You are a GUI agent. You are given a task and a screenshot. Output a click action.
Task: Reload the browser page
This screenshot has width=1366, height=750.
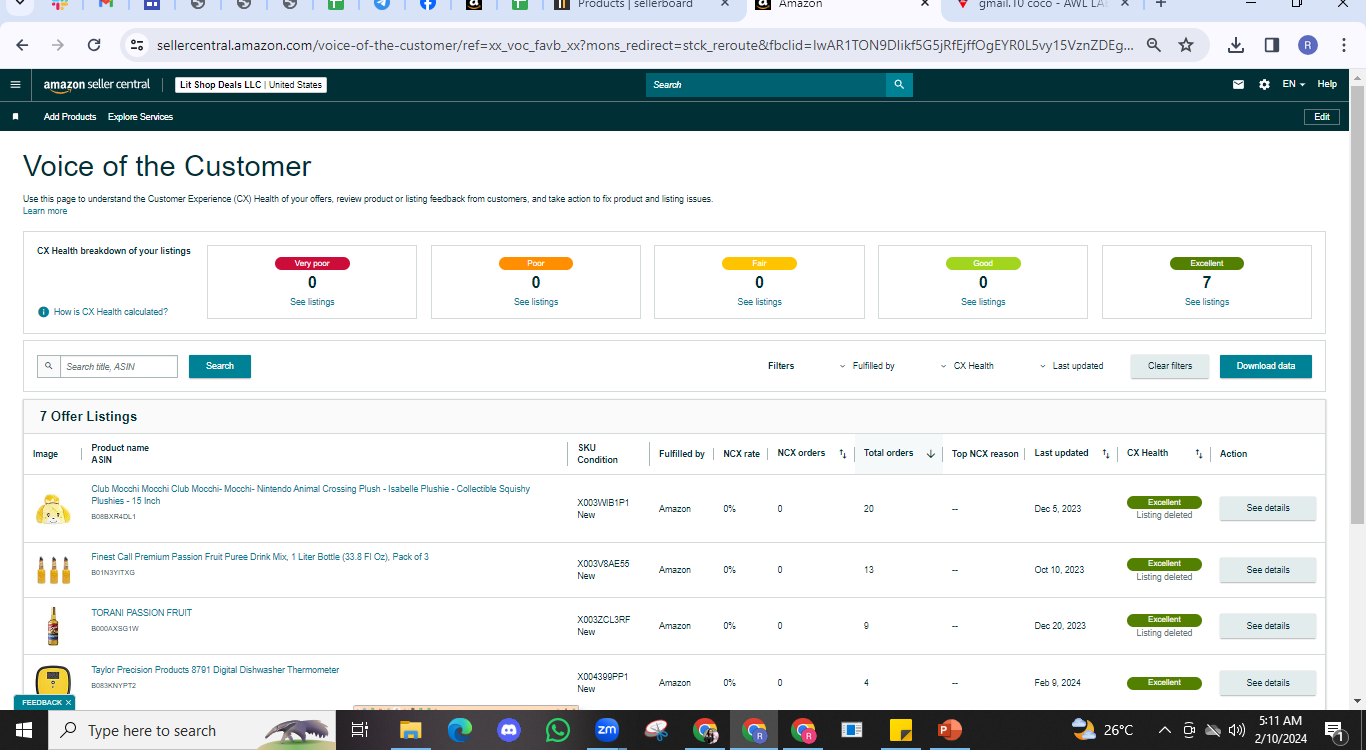coord(94,45)
